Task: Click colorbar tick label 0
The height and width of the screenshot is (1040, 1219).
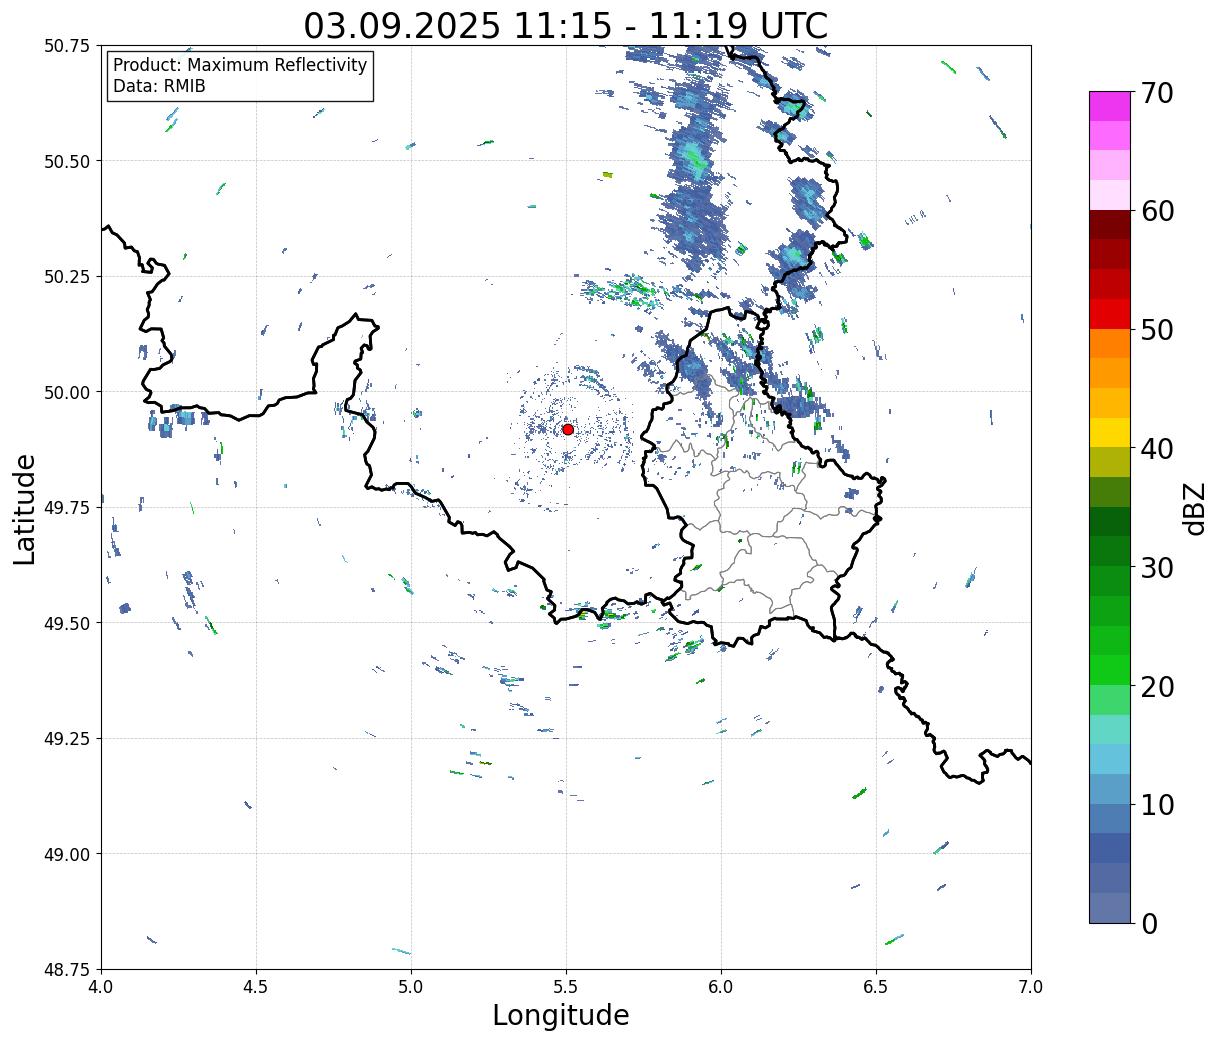Action: [x=1149, y=924]
